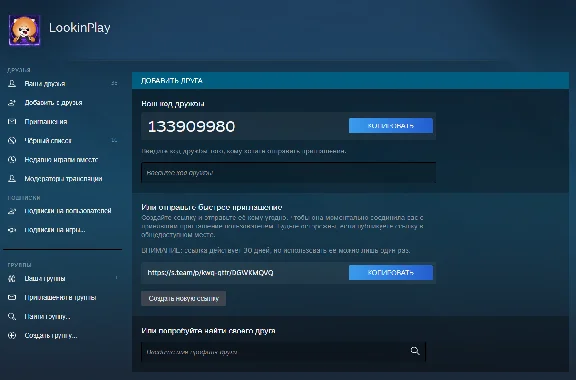Click the Добавить в друзья add-person icon

[x=12, y=103]
